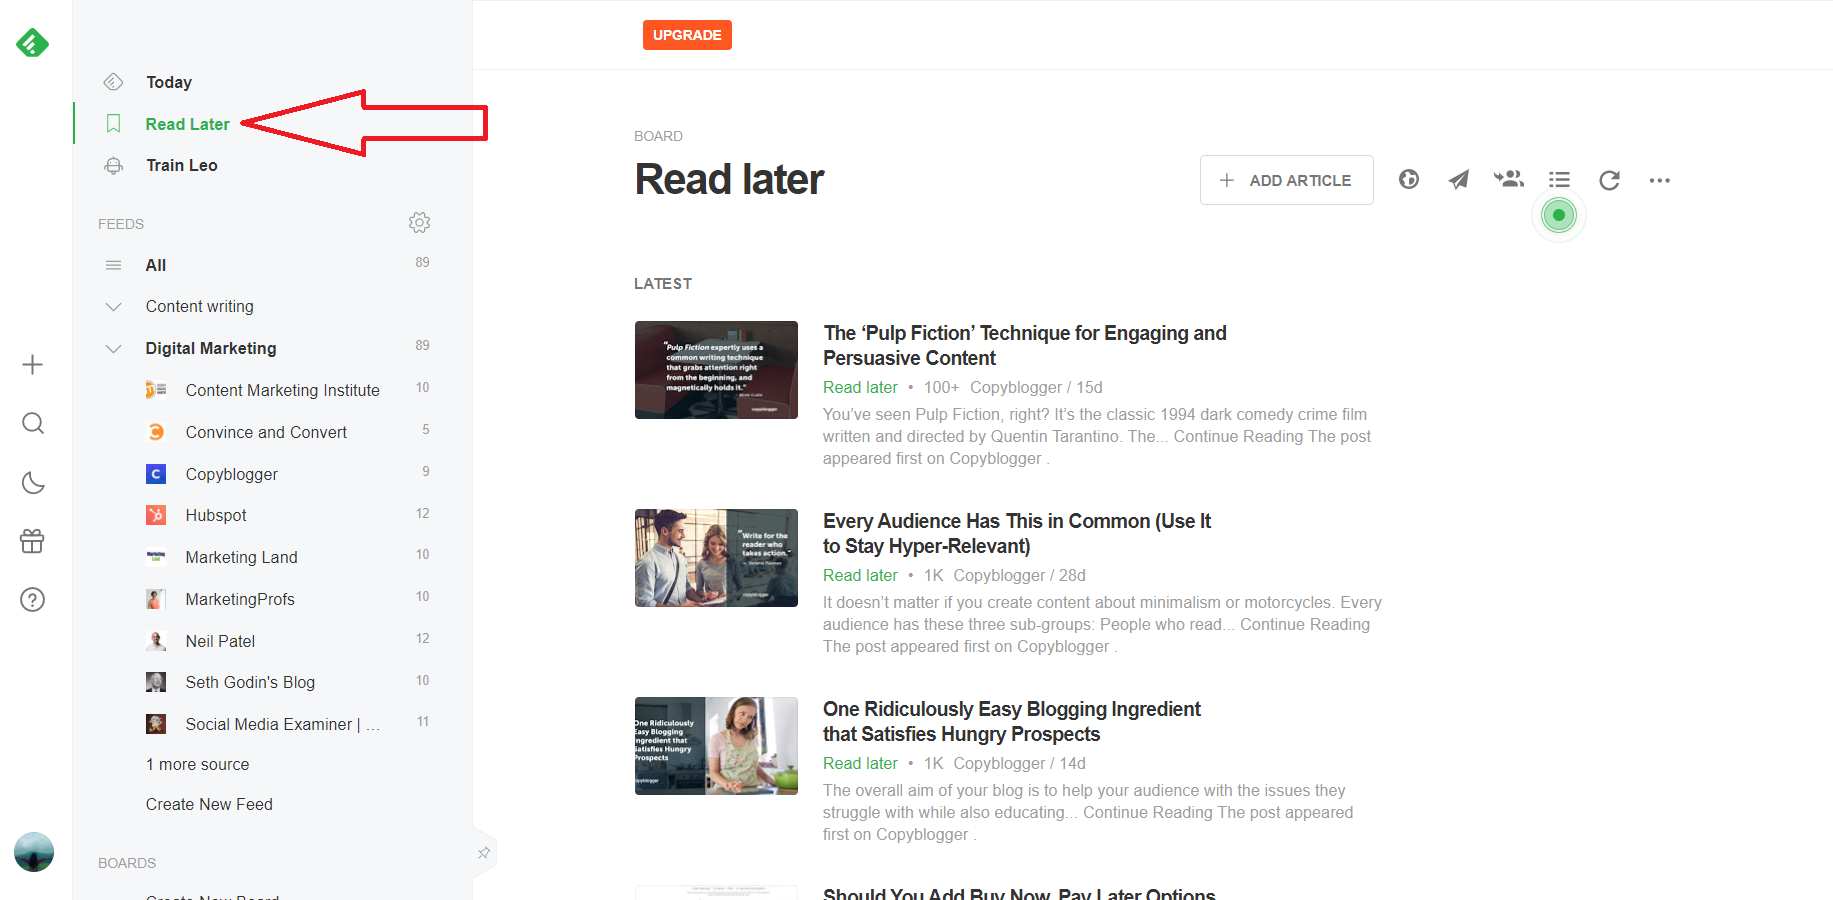Select Read Later in the sidebar
Image resolution: width=1833 pixels, height=900 pixels.
click(x=187, y=124)
